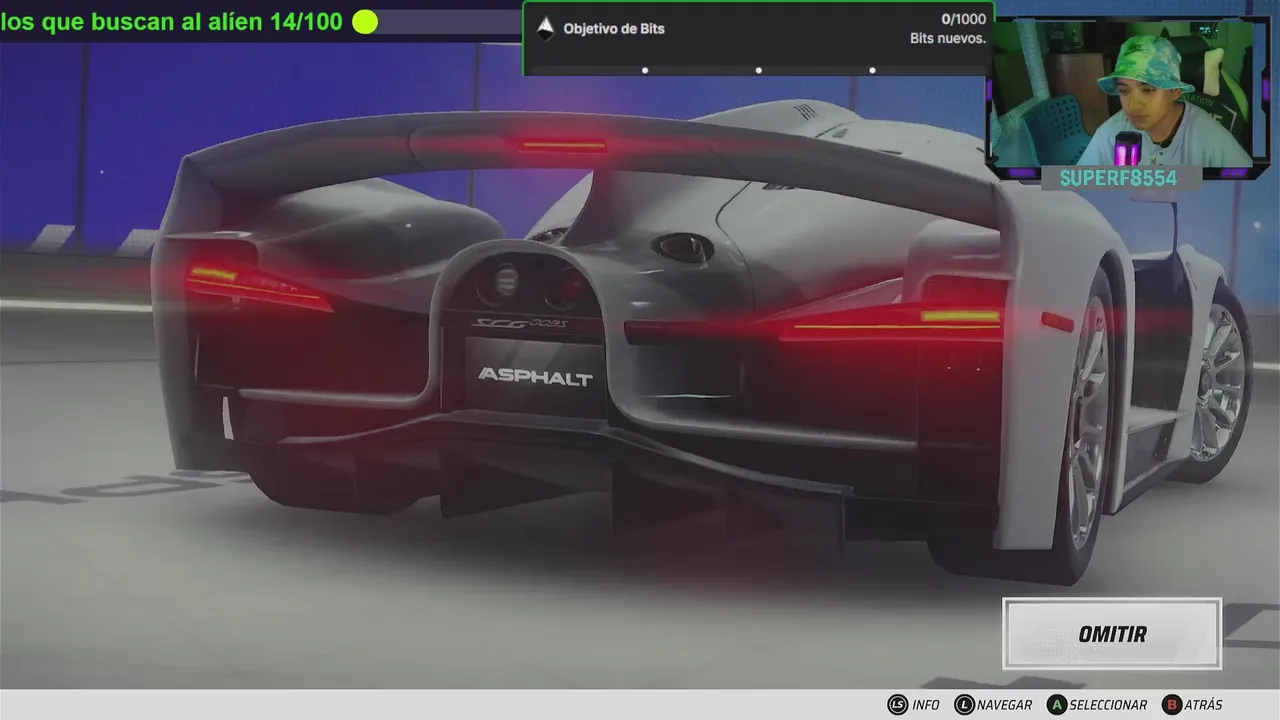Click the 'Objetivo de Bits' label
This screenshot has width=1280, height=720.
pos(614,29)
